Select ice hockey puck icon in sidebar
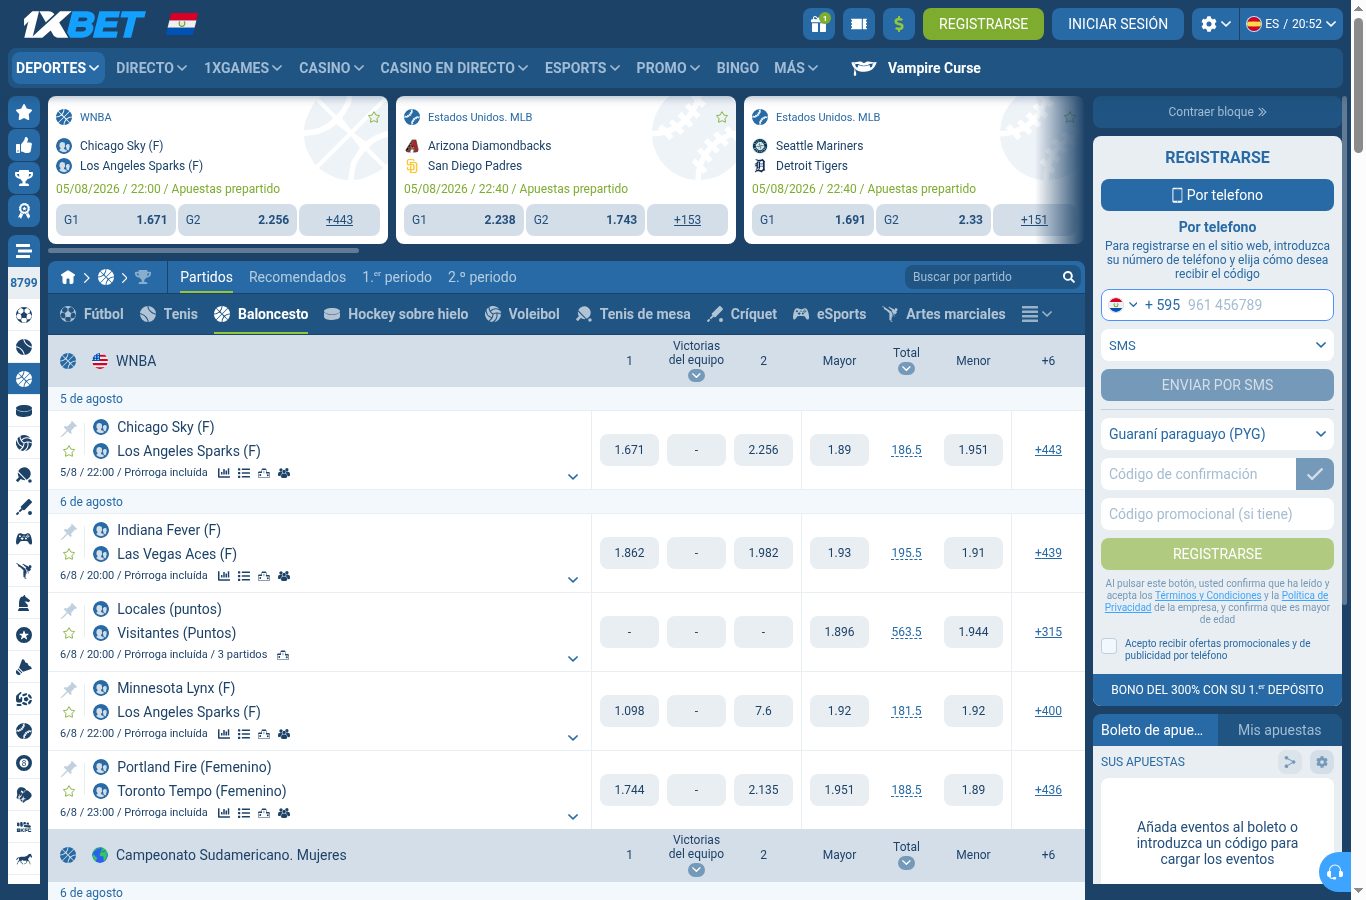 [x=24, y=411]
